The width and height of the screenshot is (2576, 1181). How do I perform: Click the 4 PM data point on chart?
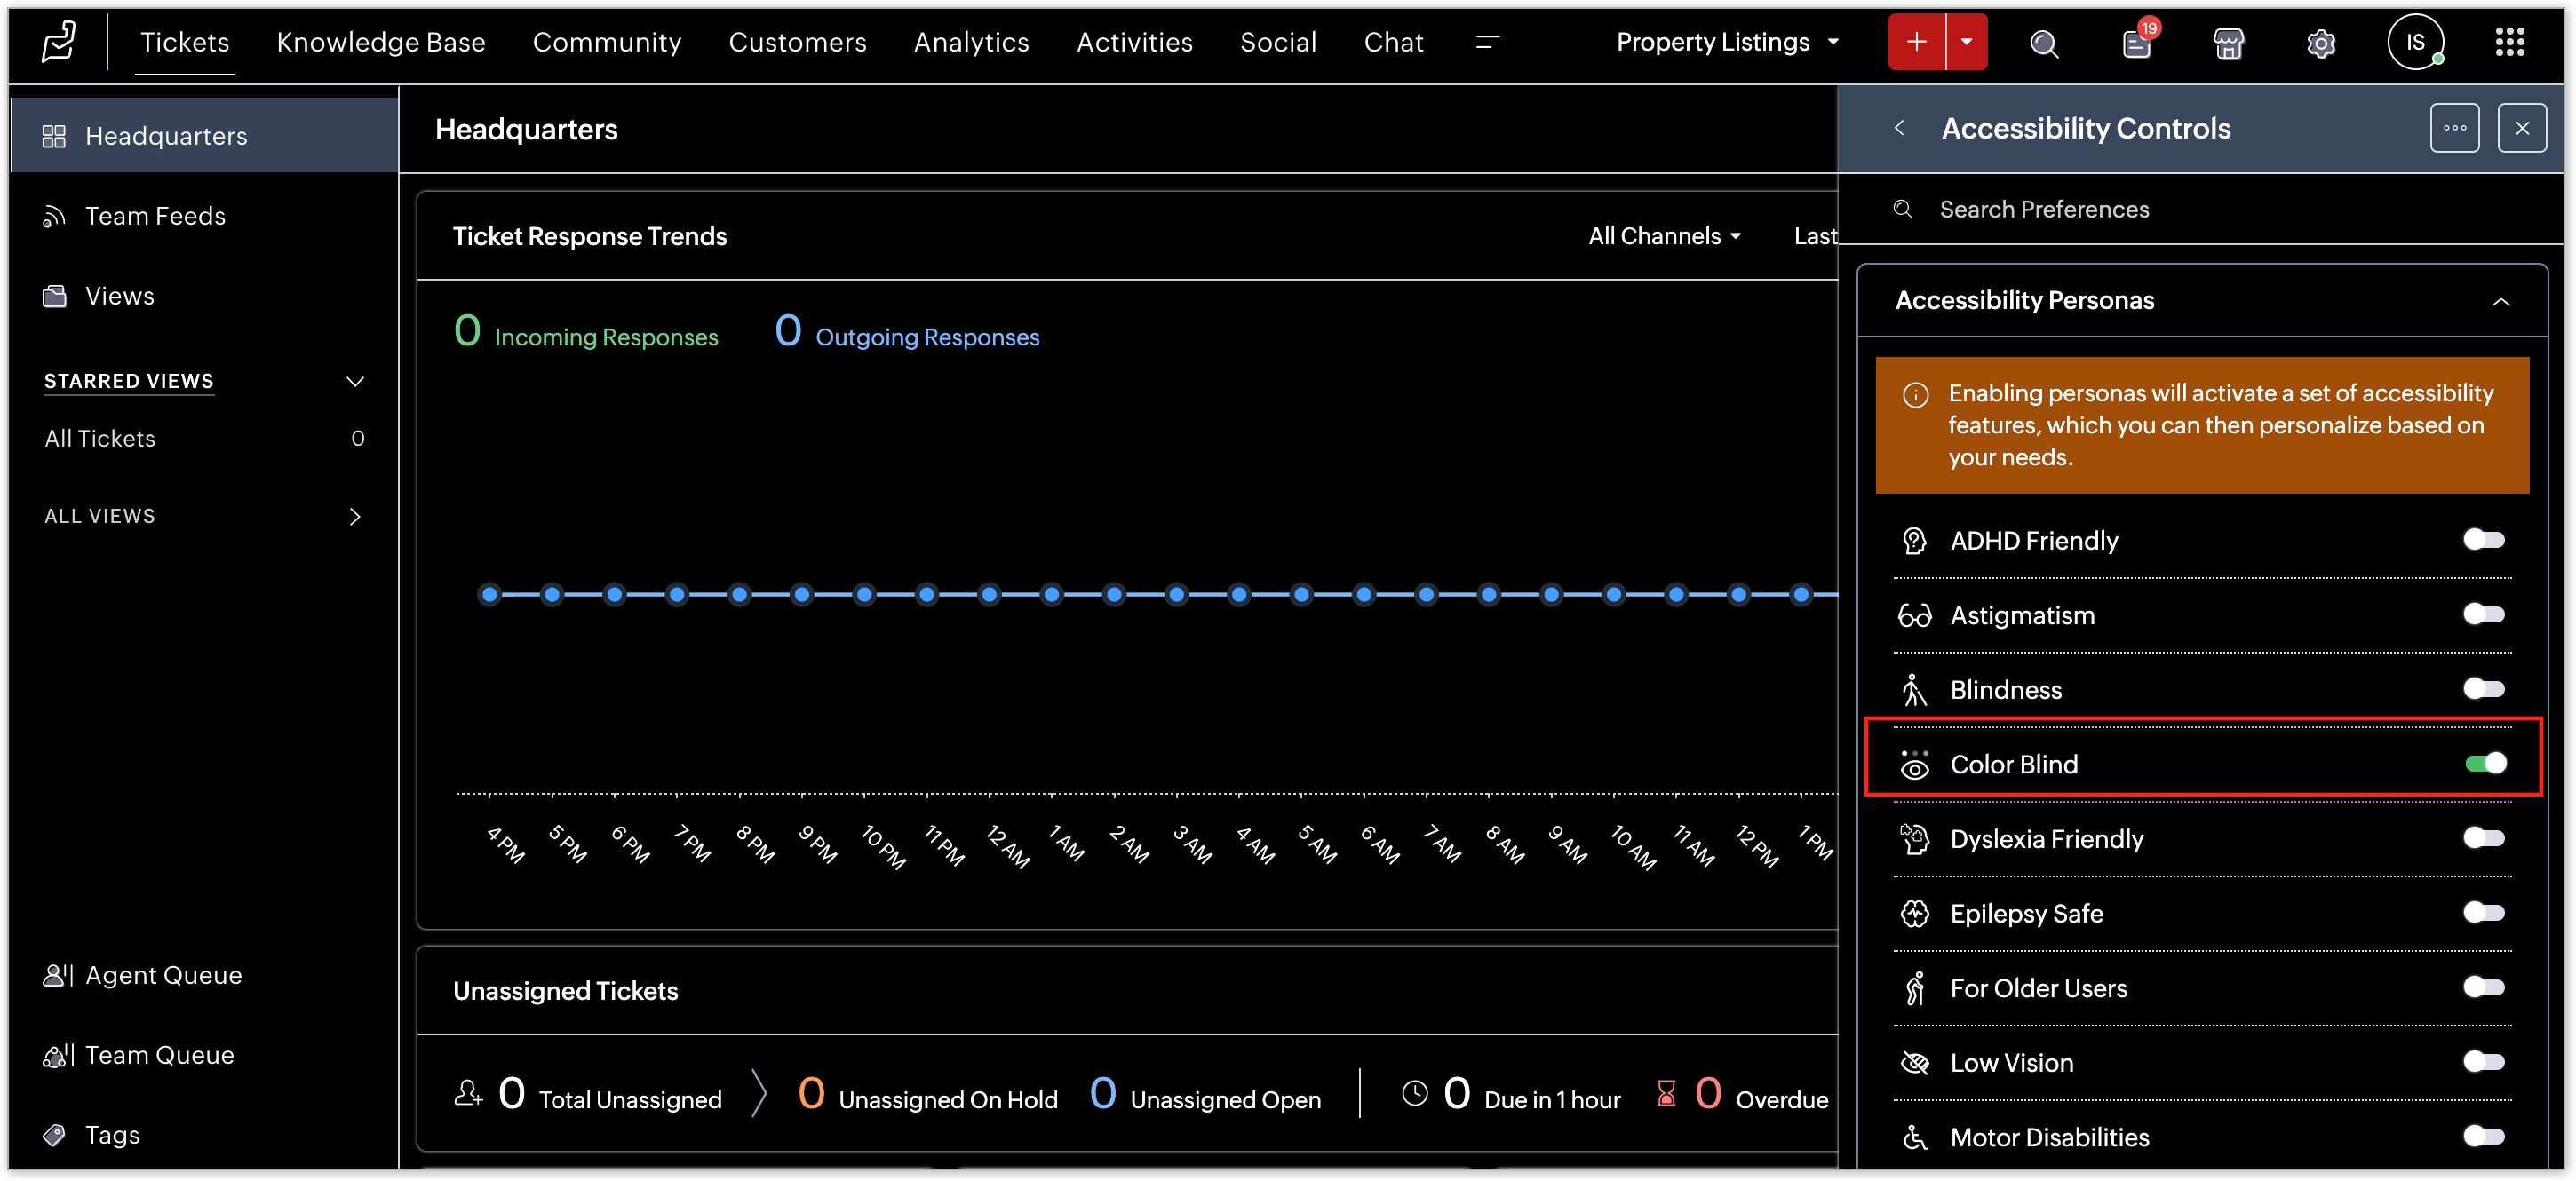pos(489,595)
